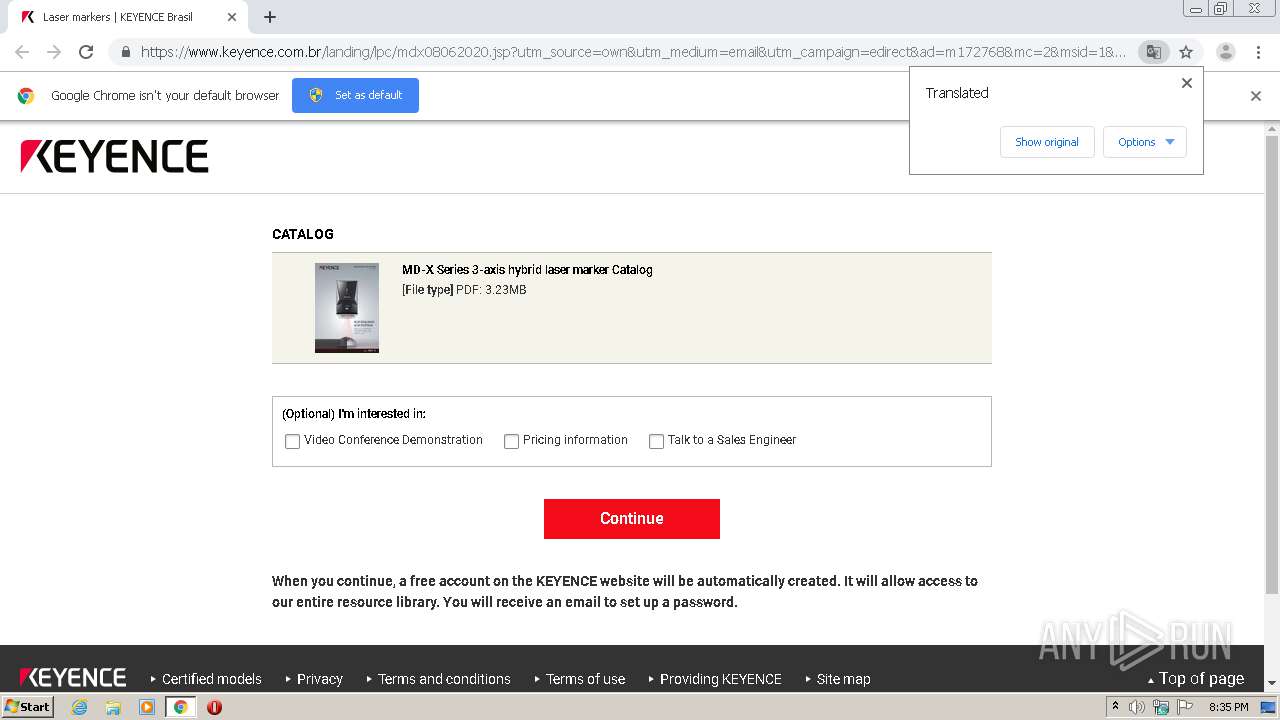
Task: Open the Privacy footer link
Action: pos(320,679)
